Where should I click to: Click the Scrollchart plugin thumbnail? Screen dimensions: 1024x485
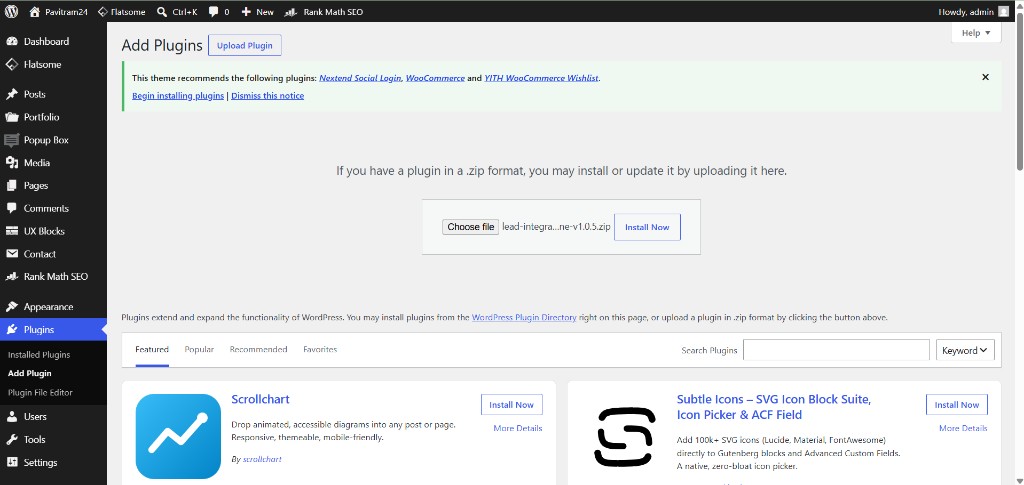[178, 436]
